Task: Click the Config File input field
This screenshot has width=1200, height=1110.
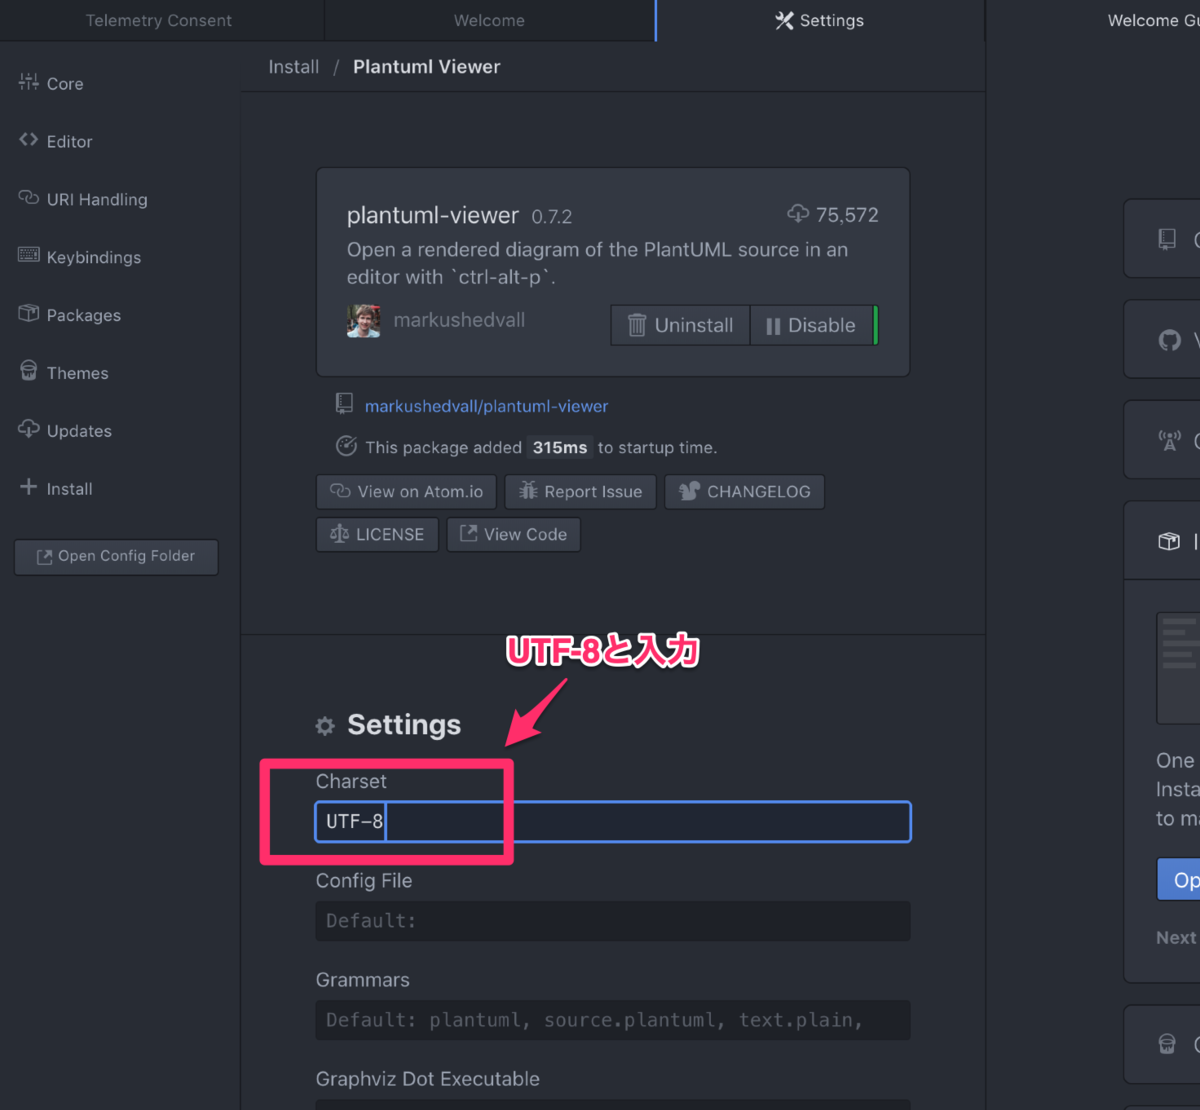Action: [613, 921]
